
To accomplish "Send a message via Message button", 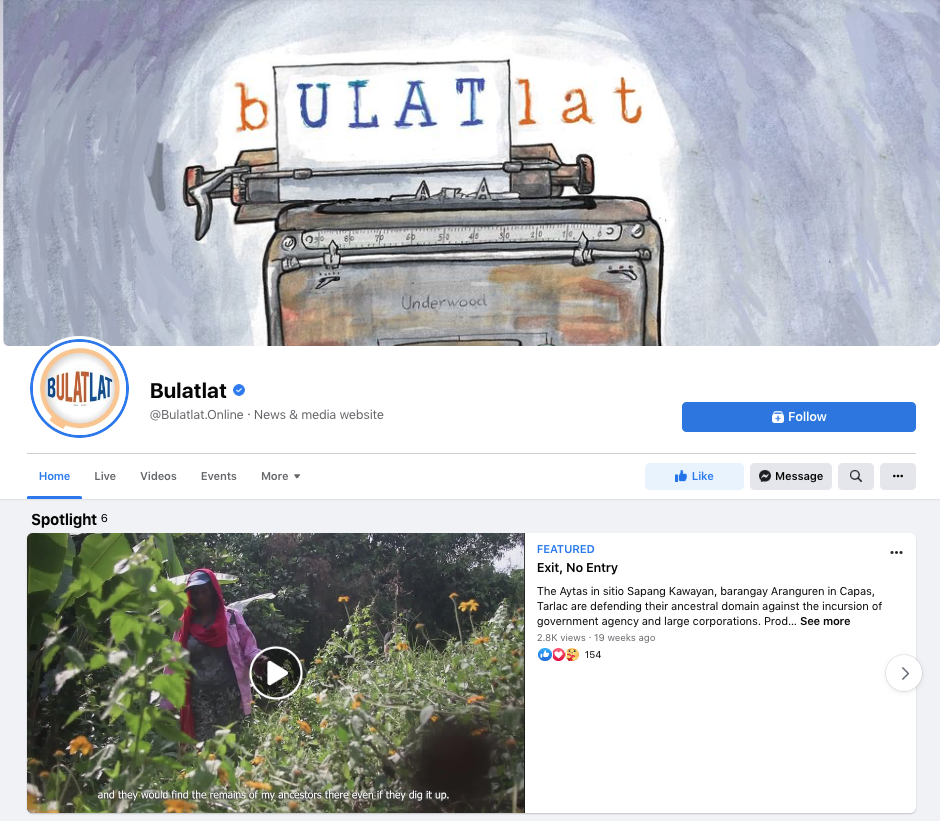I will (791, 476).
